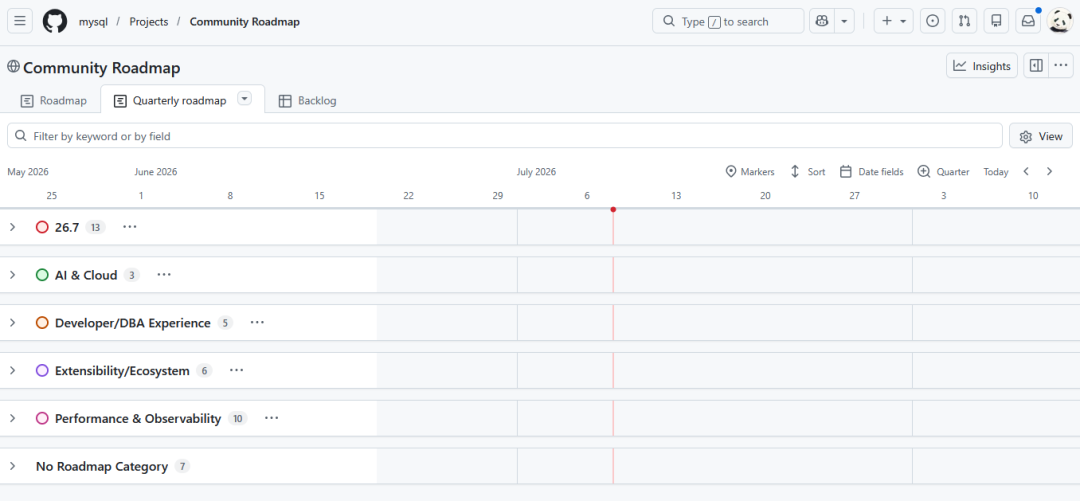
Task: Click the Performance & Observability title
Action: click(x=138, y=418)
